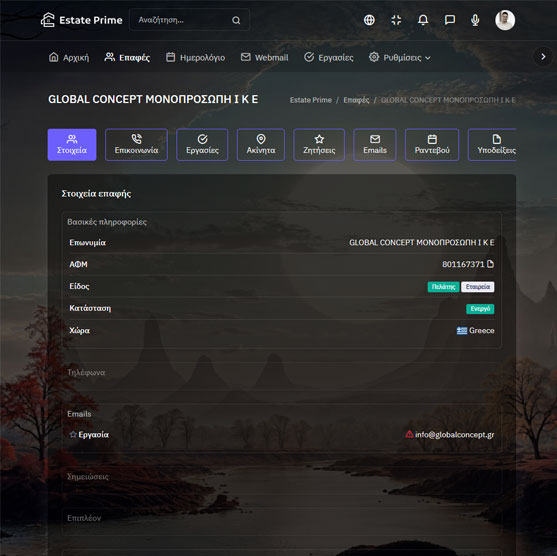Viewport: 557px width, 556px height.
Task: Click the star icon next to Εργασία
Action: point(73,434)
